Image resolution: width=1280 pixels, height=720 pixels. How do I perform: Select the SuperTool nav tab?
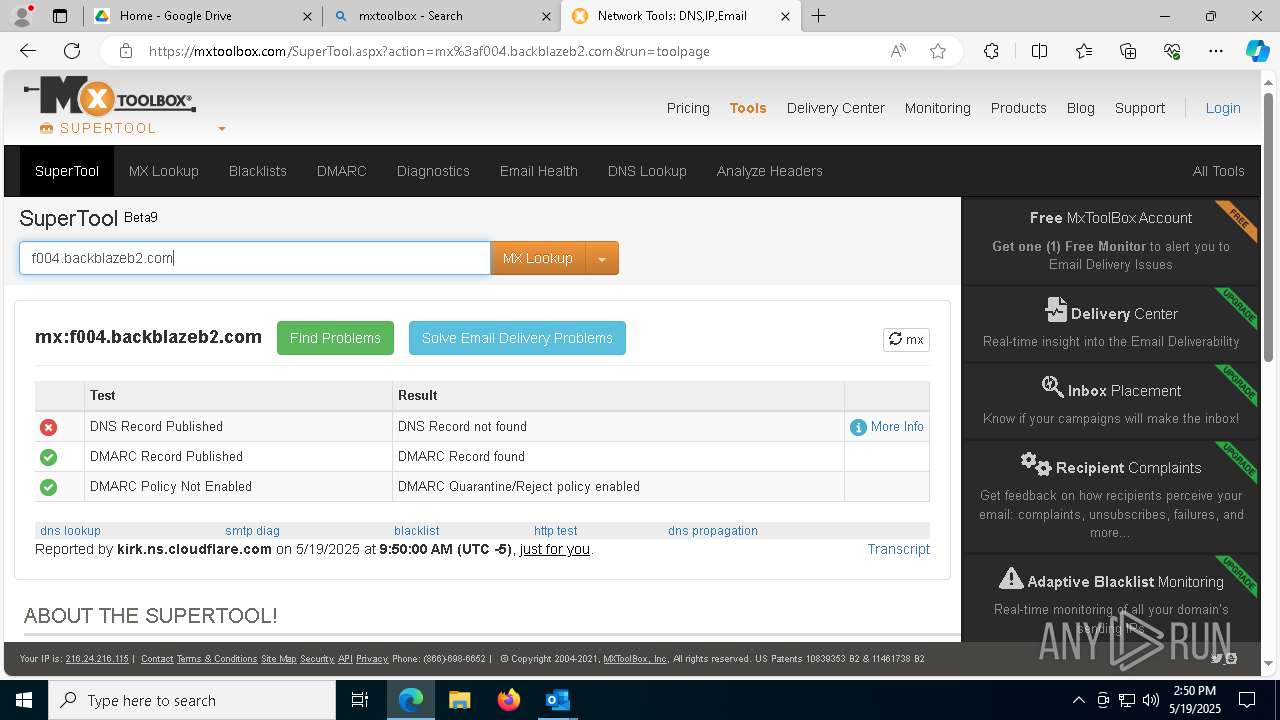tap(67, 171)
